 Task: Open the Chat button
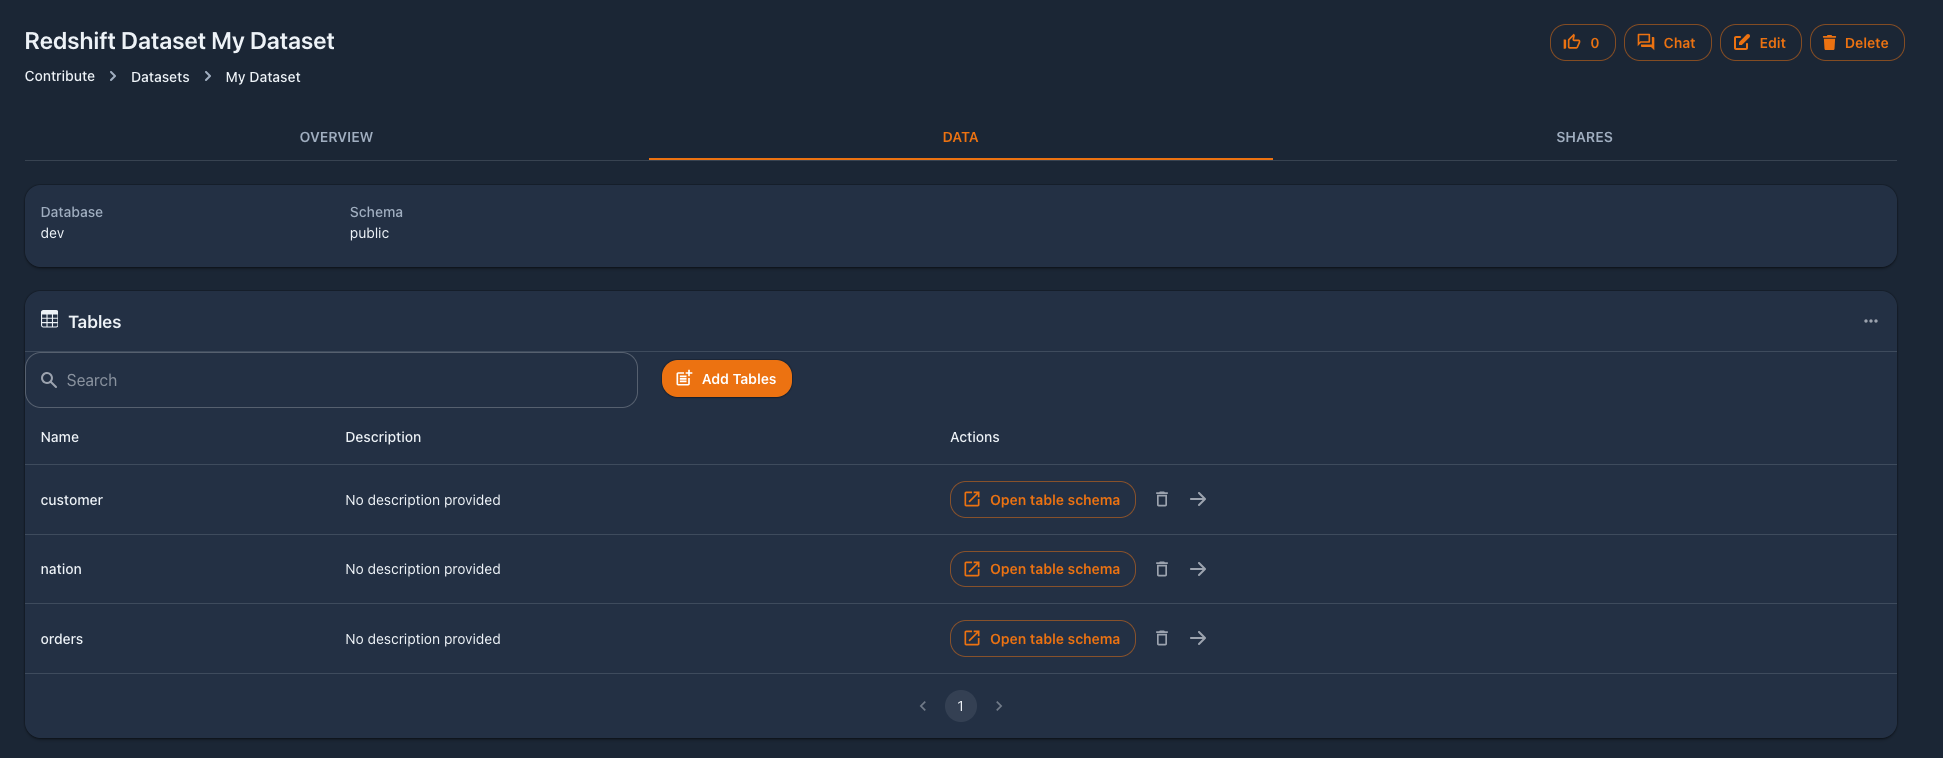coord(1667,43)
